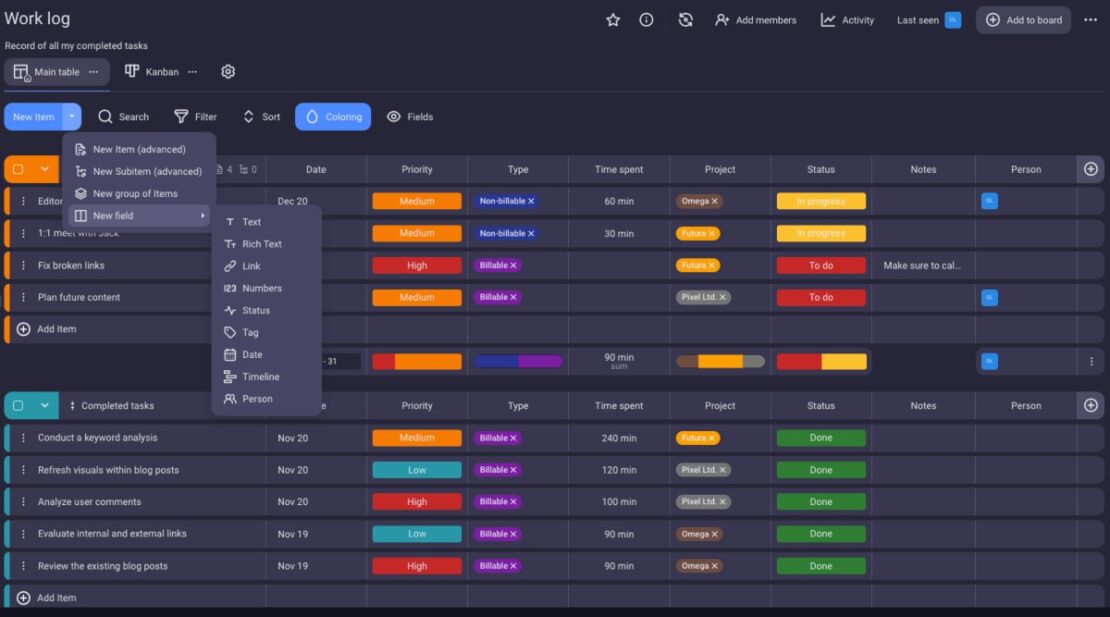Click the Status summary color bar
This screenshot has height=617, width=1110.
[821, 362]
